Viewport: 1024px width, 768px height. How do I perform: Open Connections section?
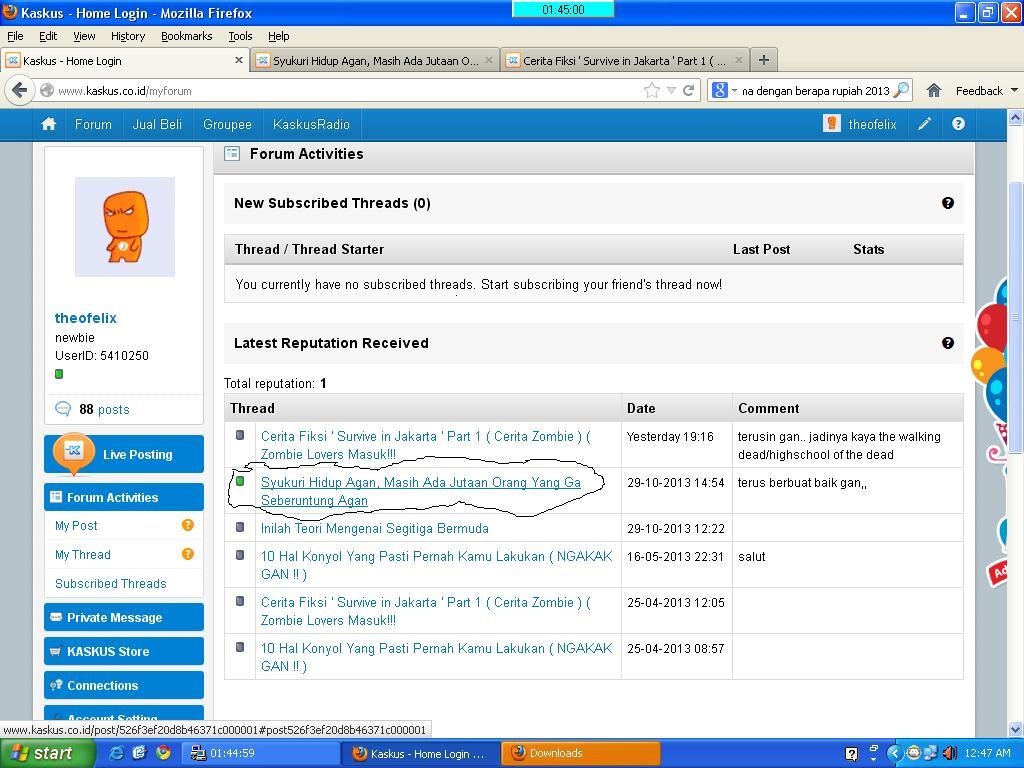[124, 685]
